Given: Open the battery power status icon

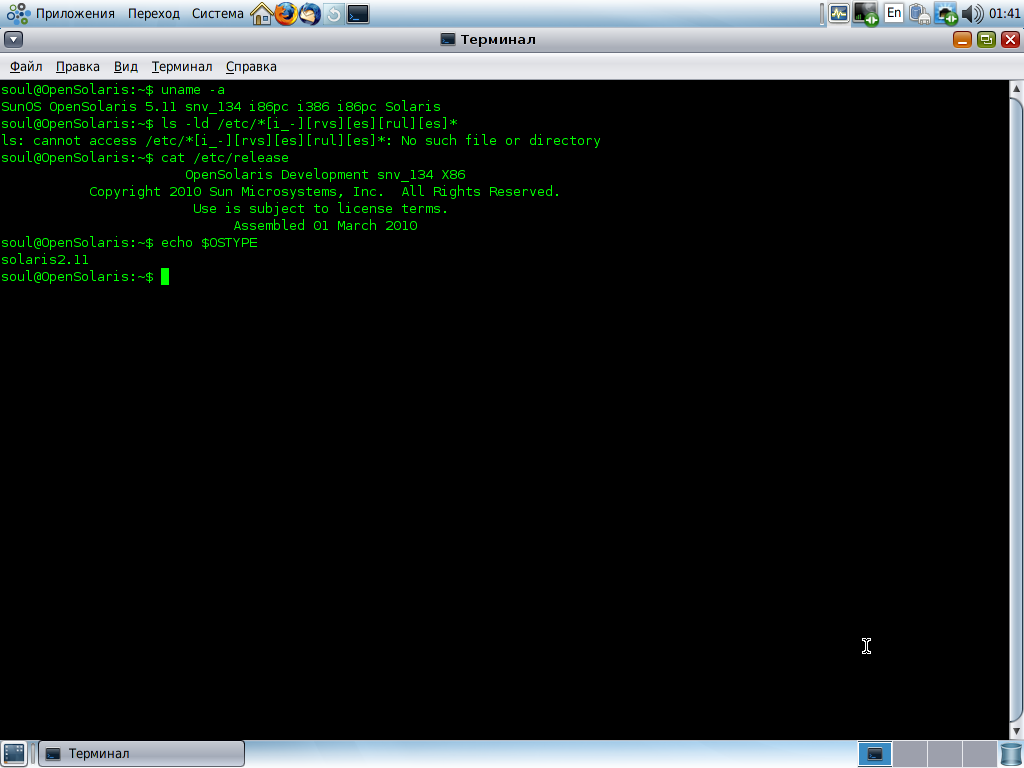Looking at the screenshot, I should pos(920,14).
